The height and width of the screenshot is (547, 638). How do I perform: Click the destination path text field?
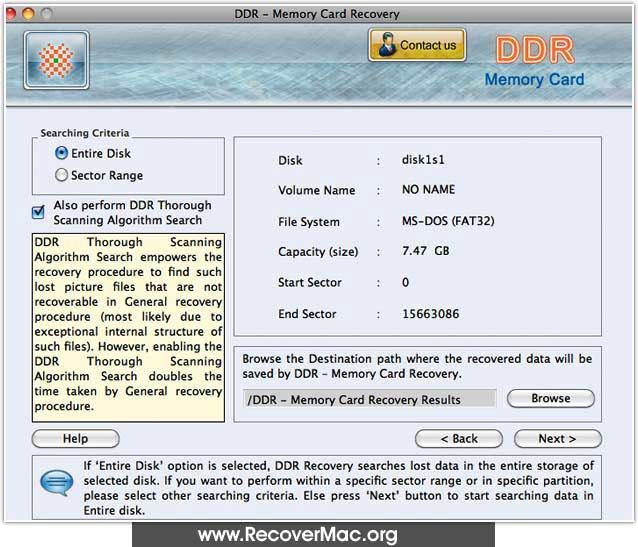(x=369, y=399)
